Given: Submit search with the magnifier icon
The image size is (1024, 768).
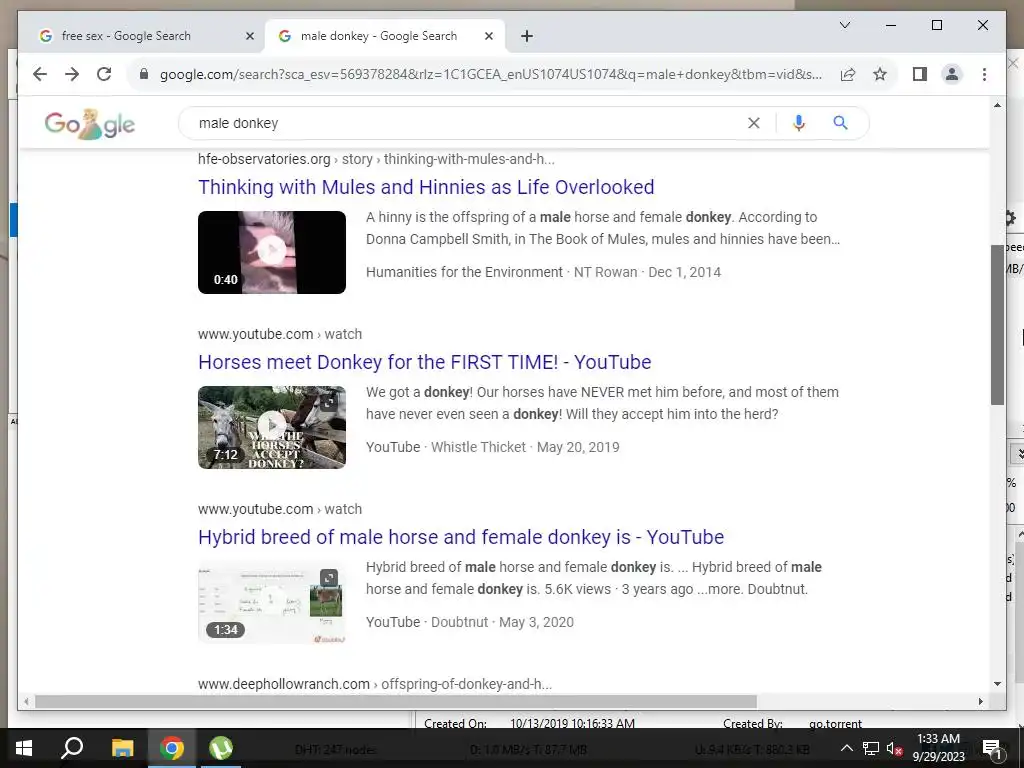Looking at the screenshot, I should 840,123.
